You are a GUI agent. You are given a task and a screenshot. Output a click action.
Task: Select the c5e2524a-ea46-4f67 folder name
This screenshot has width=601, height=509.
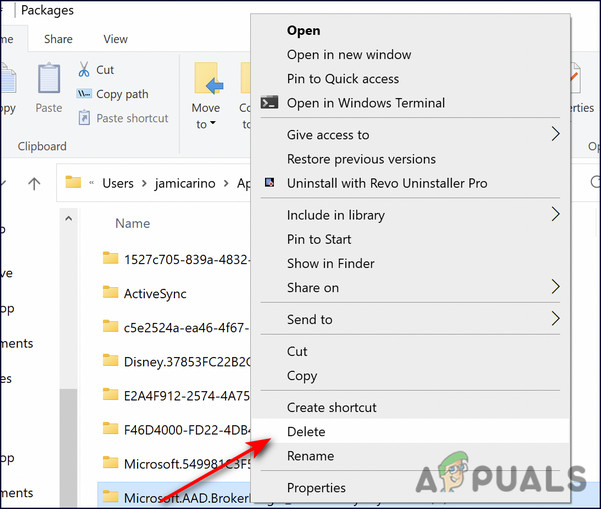186,328
